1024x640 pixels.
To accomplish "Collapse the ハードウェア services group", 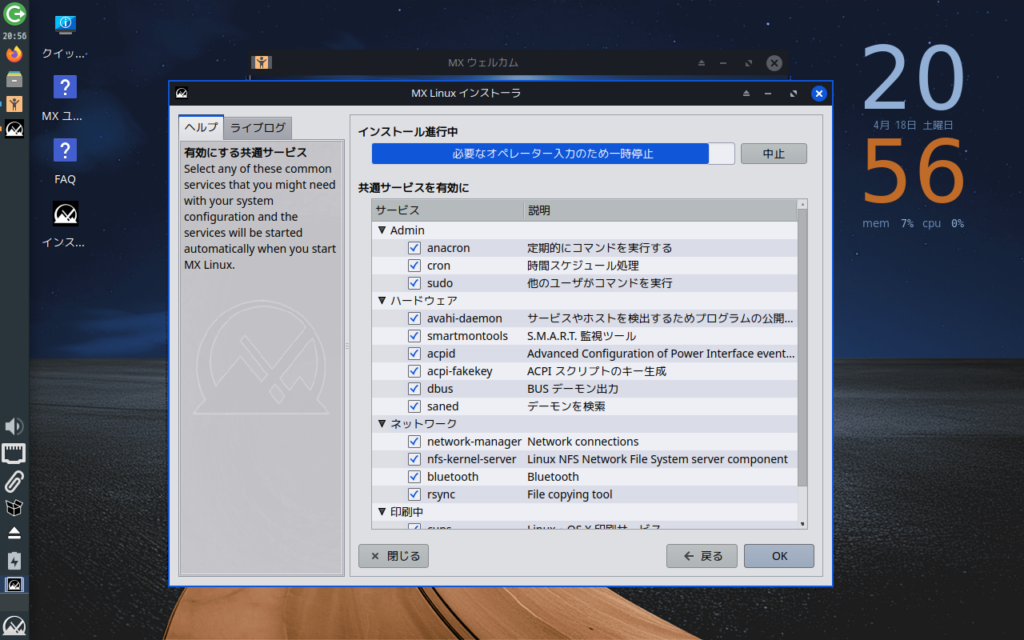I will pyautogui.click(x=382, y=301).
